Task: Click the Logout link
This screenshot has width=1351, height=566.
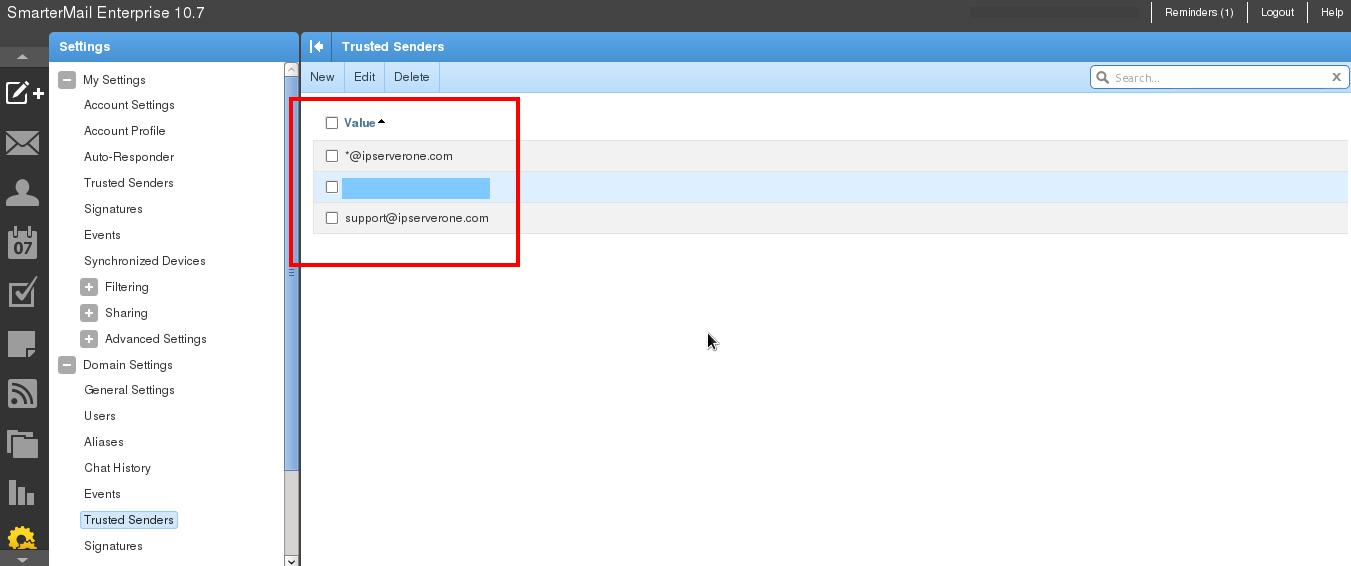Action: (x=1277, y=12)
